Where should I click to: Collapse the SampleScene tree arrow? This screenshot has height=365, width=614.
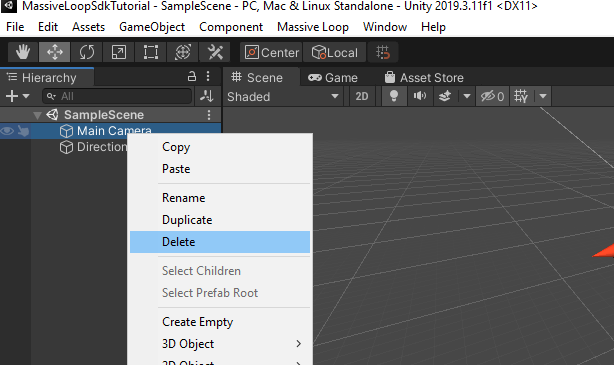(37, 115)
